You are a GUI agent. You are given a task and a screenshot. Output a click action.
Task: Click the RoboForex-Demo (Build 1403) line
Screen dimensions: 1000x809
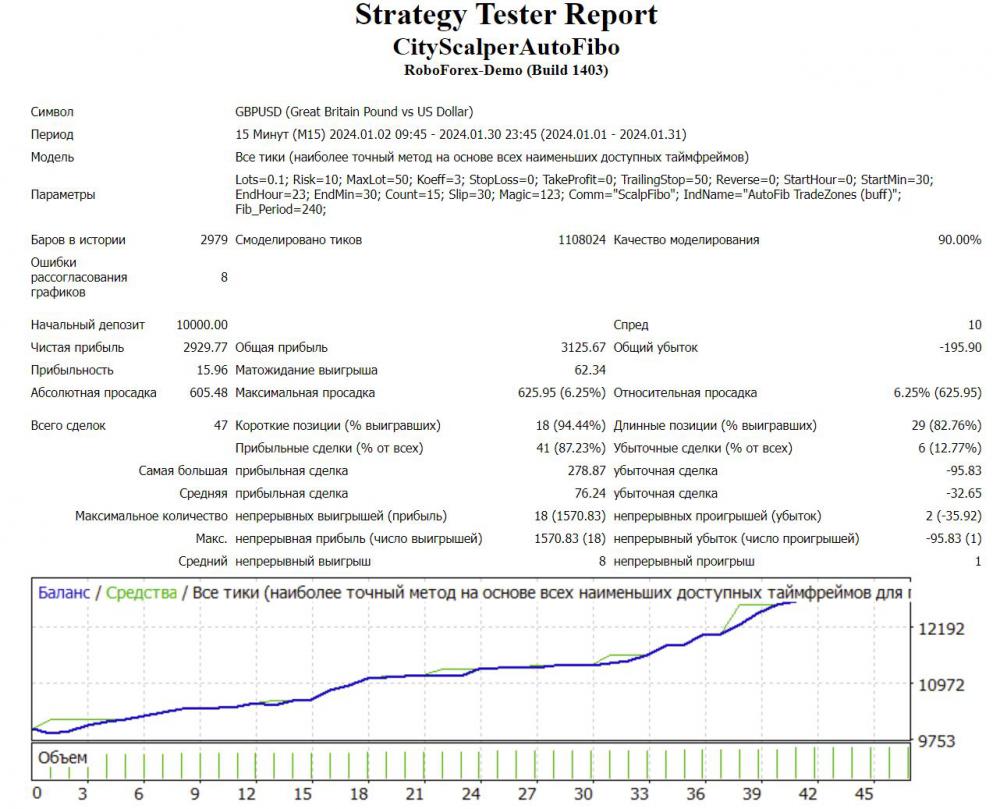pos(506,70)
